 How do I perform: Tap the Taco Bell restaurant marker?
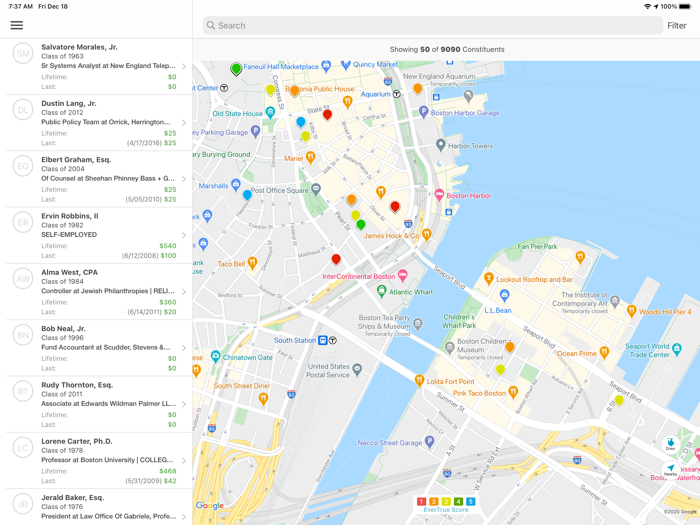pos(252,263)
